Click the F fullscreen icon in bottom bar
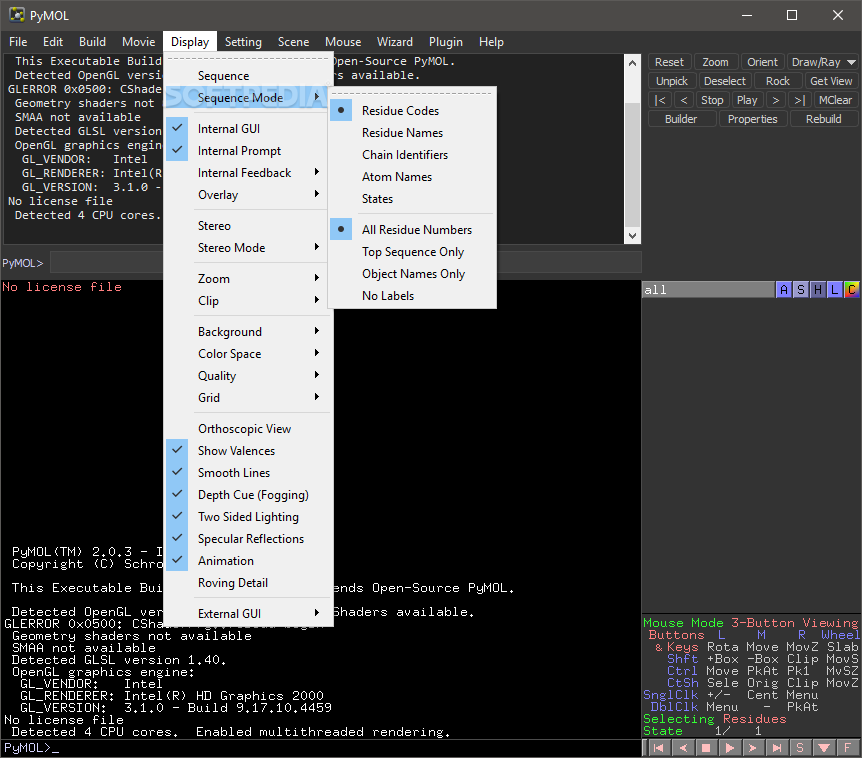Image resolution: width=862 pixels, height=758 pixels. [847, 748]
